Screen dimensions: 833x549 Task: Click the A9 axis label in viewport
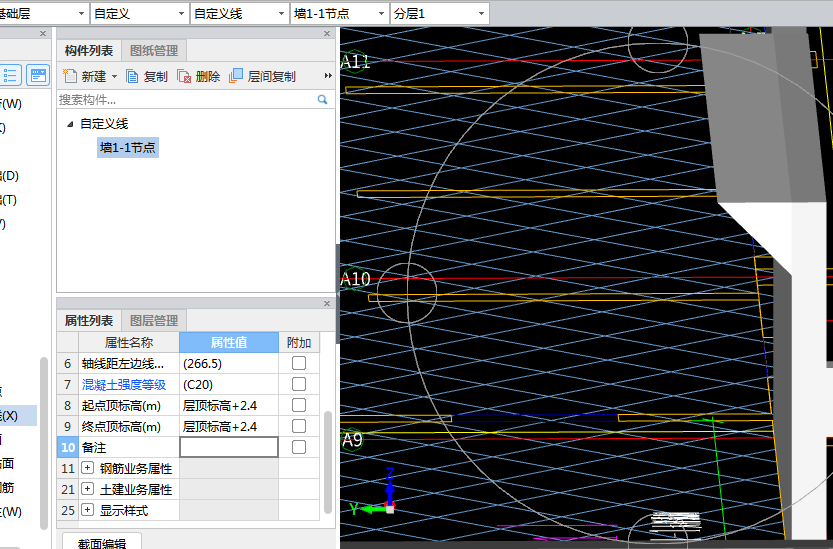[x=352, y=440]
